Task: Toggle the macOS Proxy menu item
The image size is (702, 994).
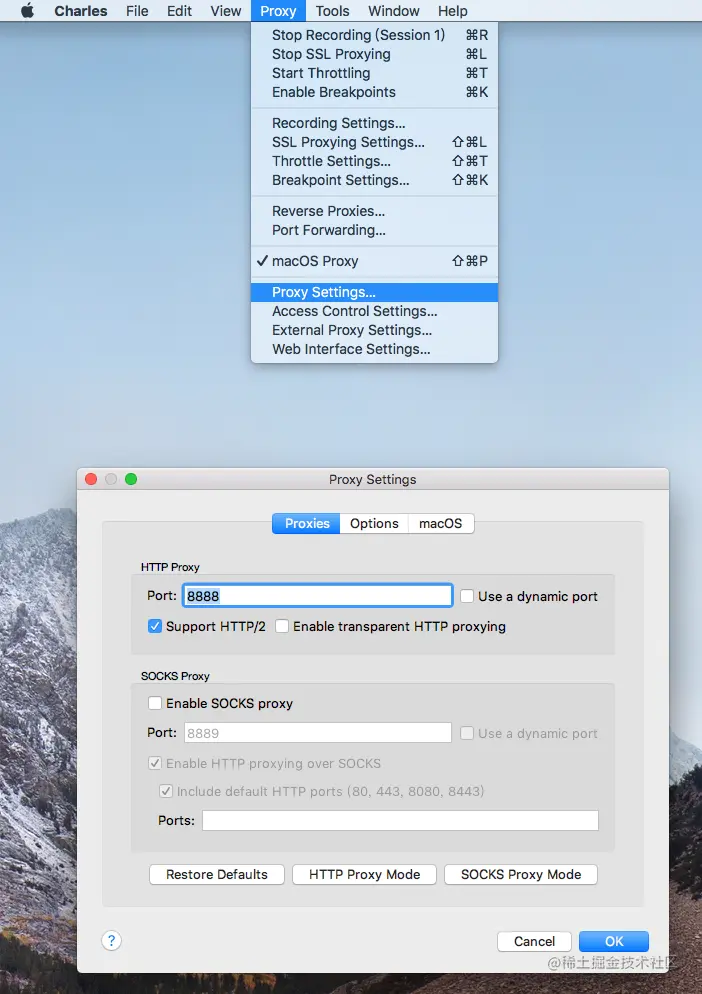Action: tap(374, 261)
